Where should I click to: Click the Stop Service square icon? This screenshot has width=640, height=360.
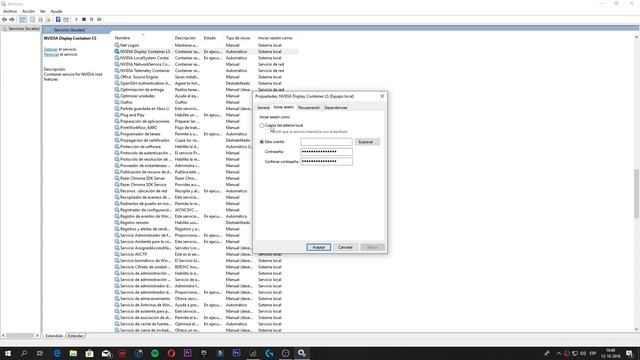(84, 20)
